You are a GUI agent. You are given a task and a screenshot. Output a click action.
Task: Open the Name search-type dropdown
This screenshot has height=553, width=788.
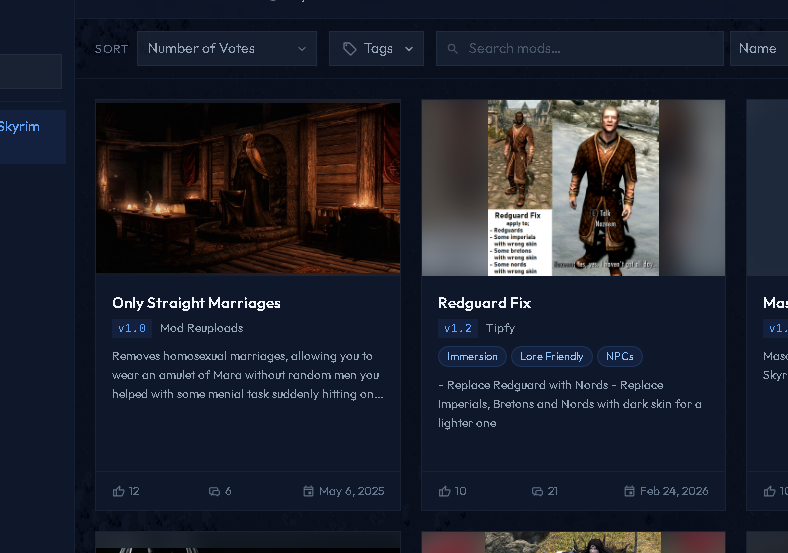[759, 49]
